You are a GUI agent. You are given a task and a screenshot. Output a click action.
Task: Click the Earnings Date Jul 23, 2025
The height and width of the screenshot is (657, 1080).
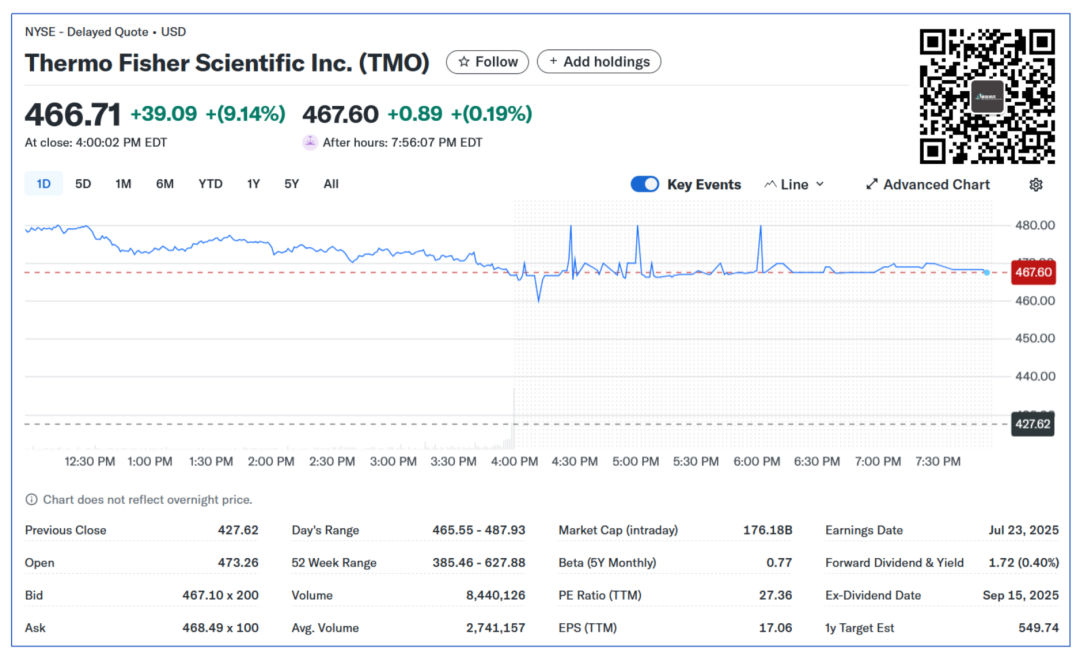[1024, 530]
